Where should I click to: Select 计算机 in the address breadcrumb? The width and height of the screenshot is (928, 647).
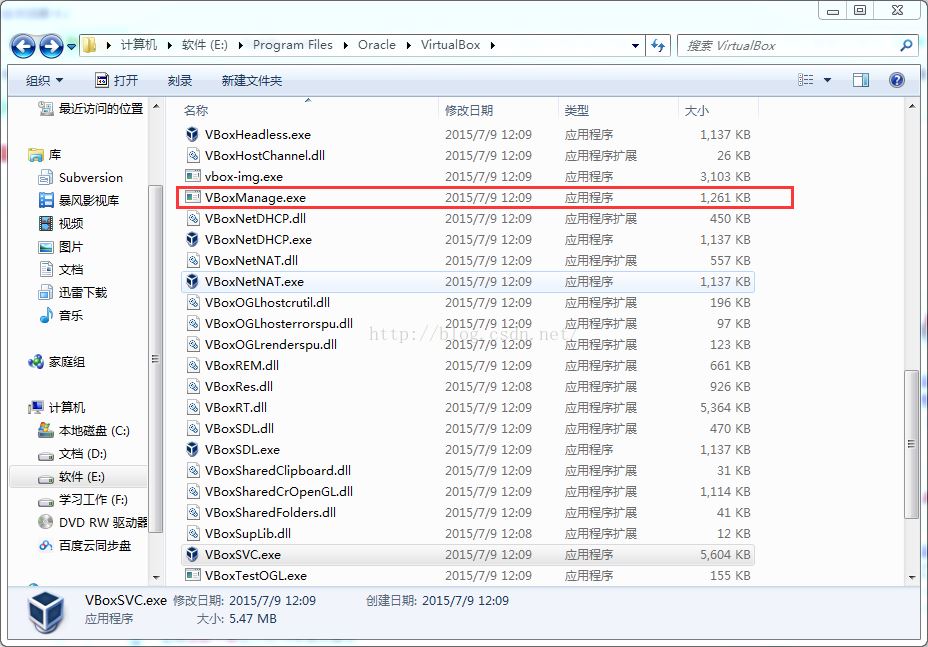click(x=139, y=45)
